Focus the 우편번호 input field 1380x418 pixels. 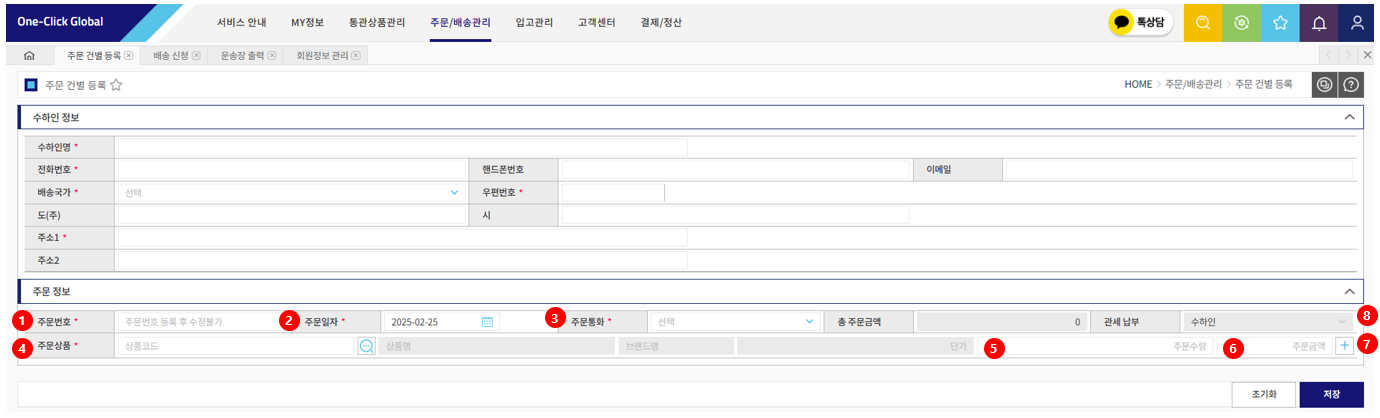tap(613, 192)
